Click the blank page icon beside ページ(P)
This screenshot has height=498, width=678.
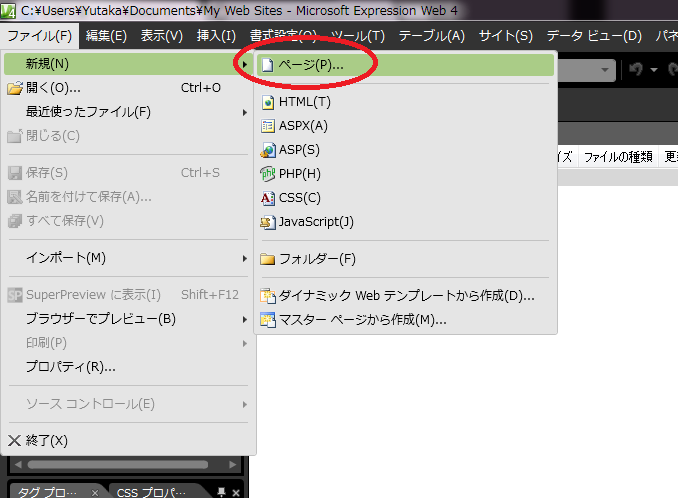[268, 65]
